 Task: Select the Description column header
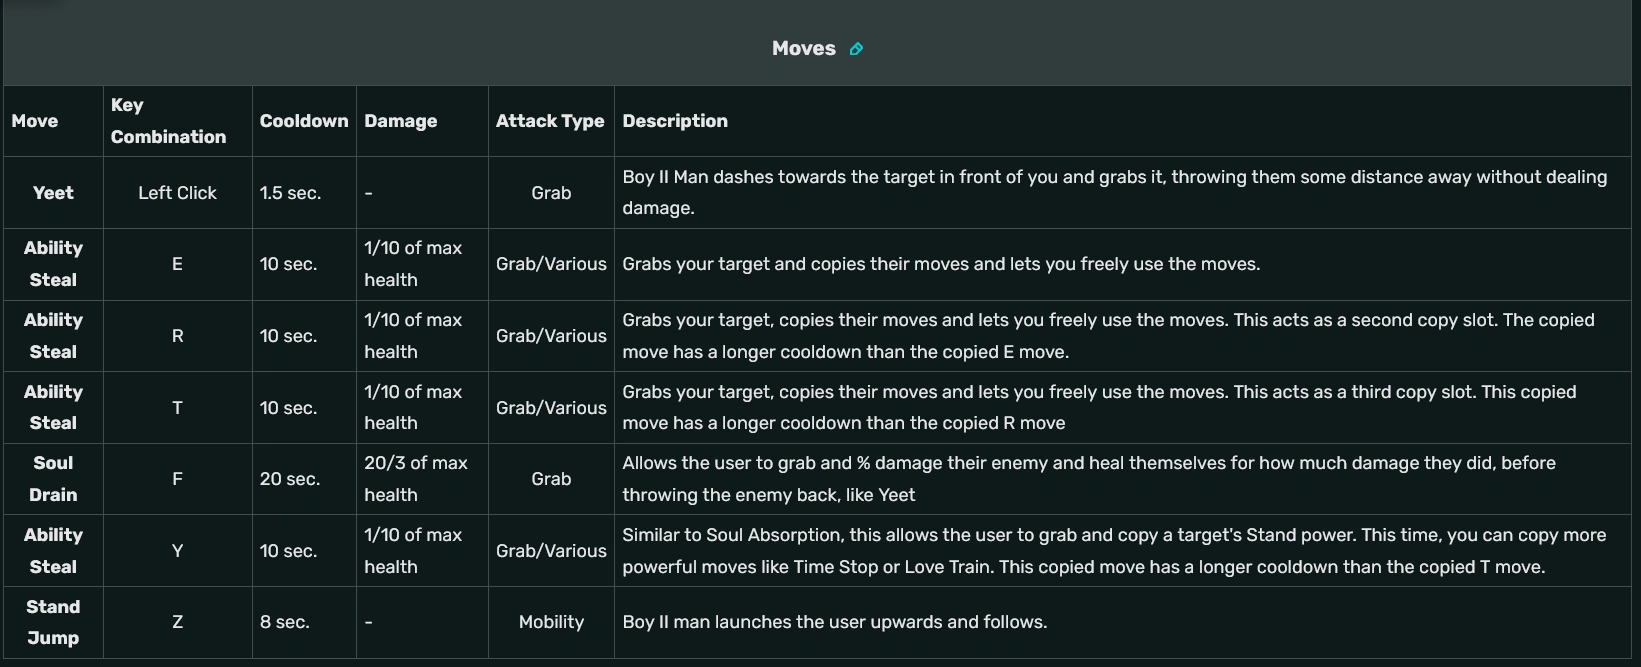point(675,121)
